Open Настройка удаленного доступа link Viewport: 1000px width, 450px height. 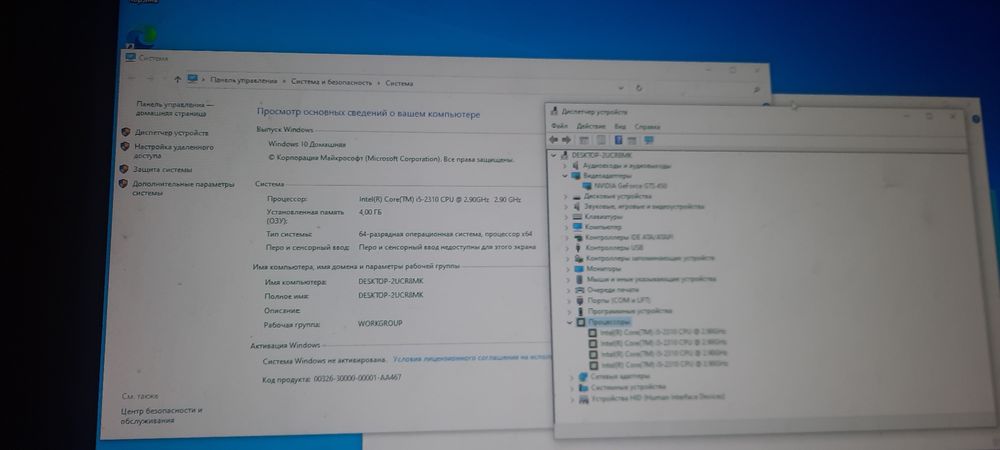173,151
